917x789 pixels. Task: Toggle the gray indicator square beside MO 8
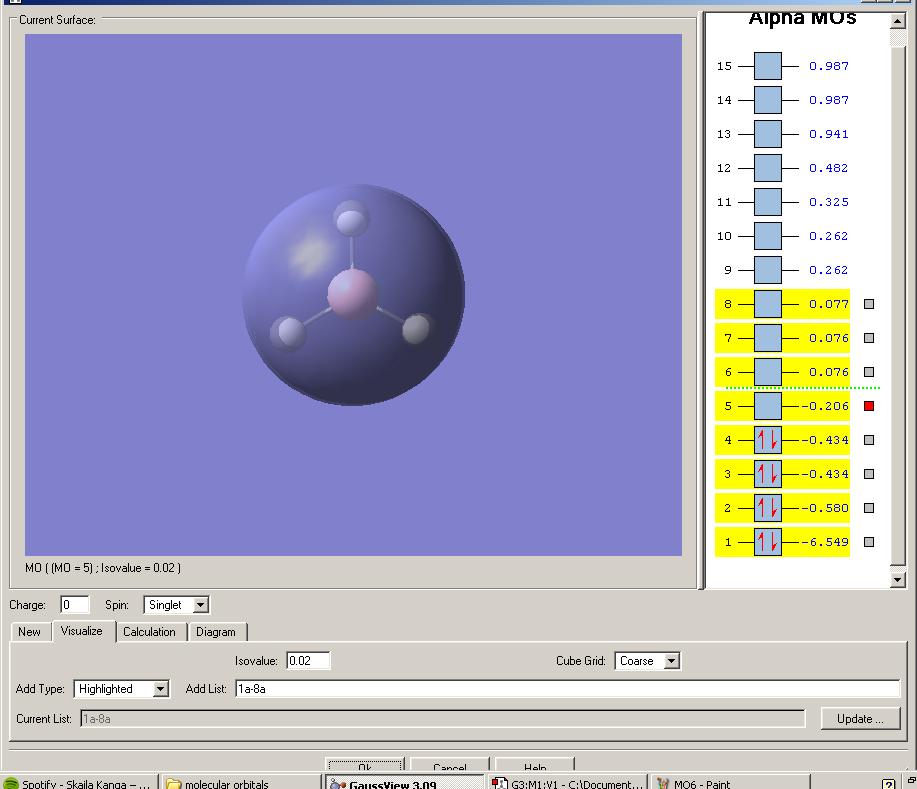click(869, 304)
